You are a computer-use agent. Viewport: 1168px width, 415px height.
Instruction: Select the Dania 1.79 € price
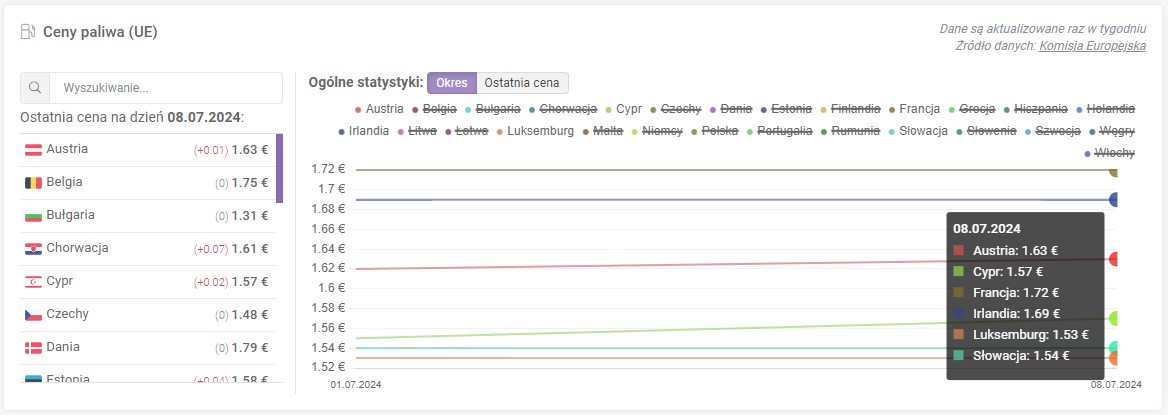click(x=250, y=348)
